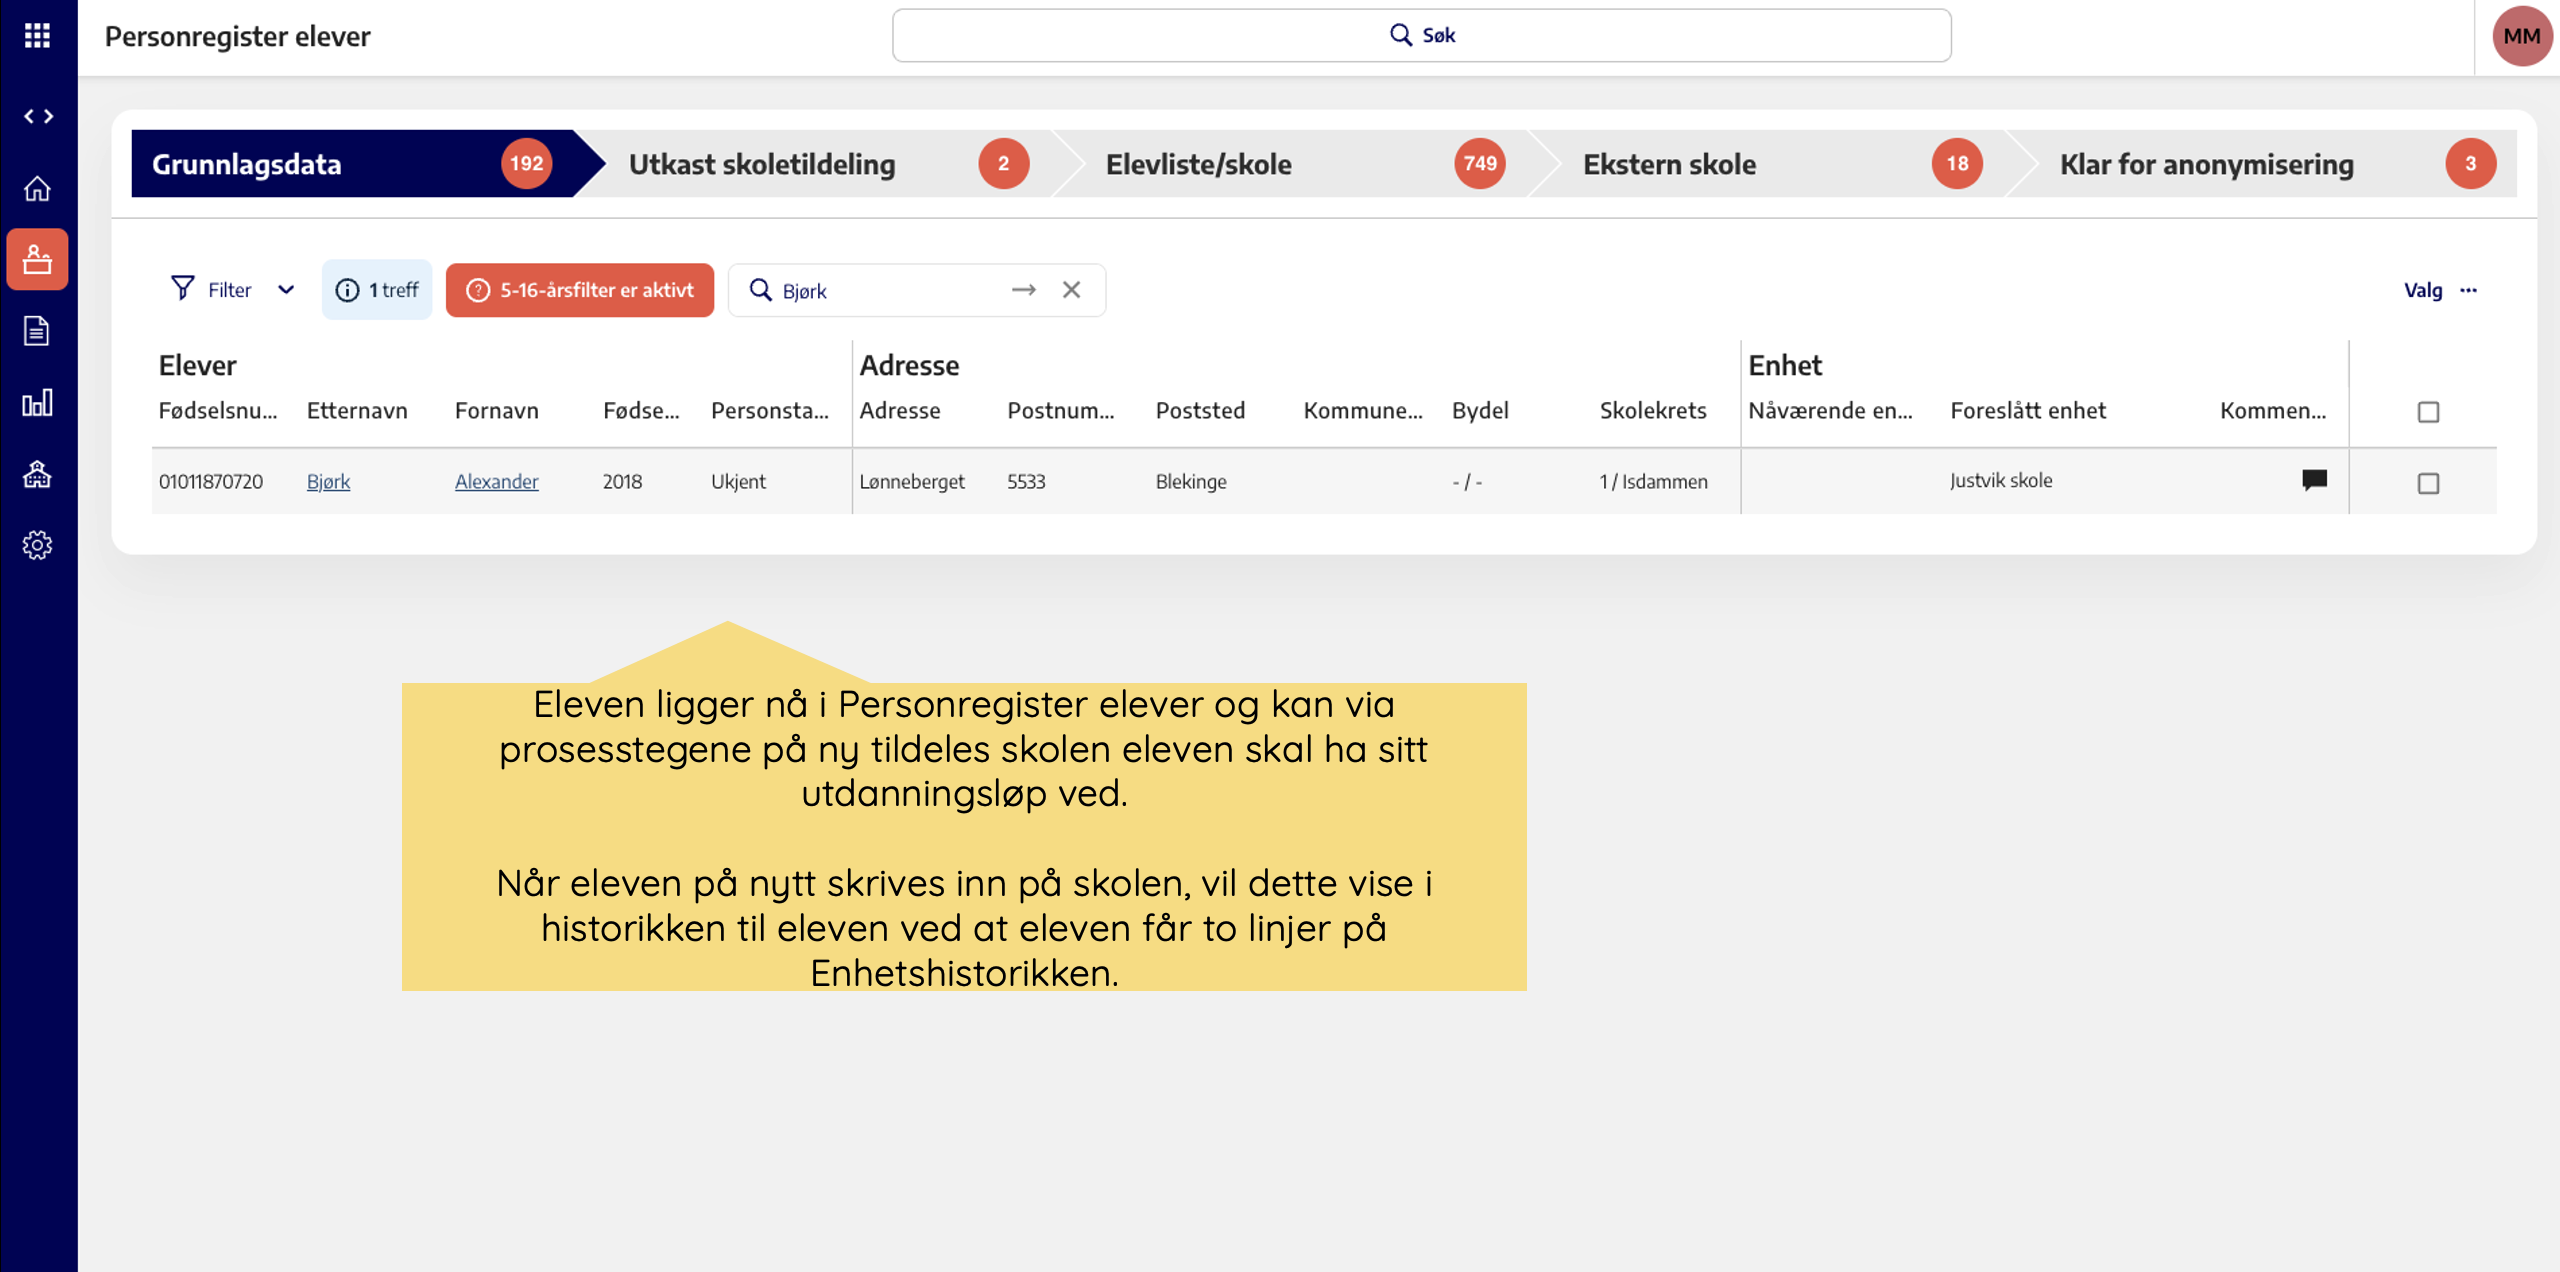Click the 2018 birth year cell
This screenshot has height=1272, width=2560.
click(622, 481)
